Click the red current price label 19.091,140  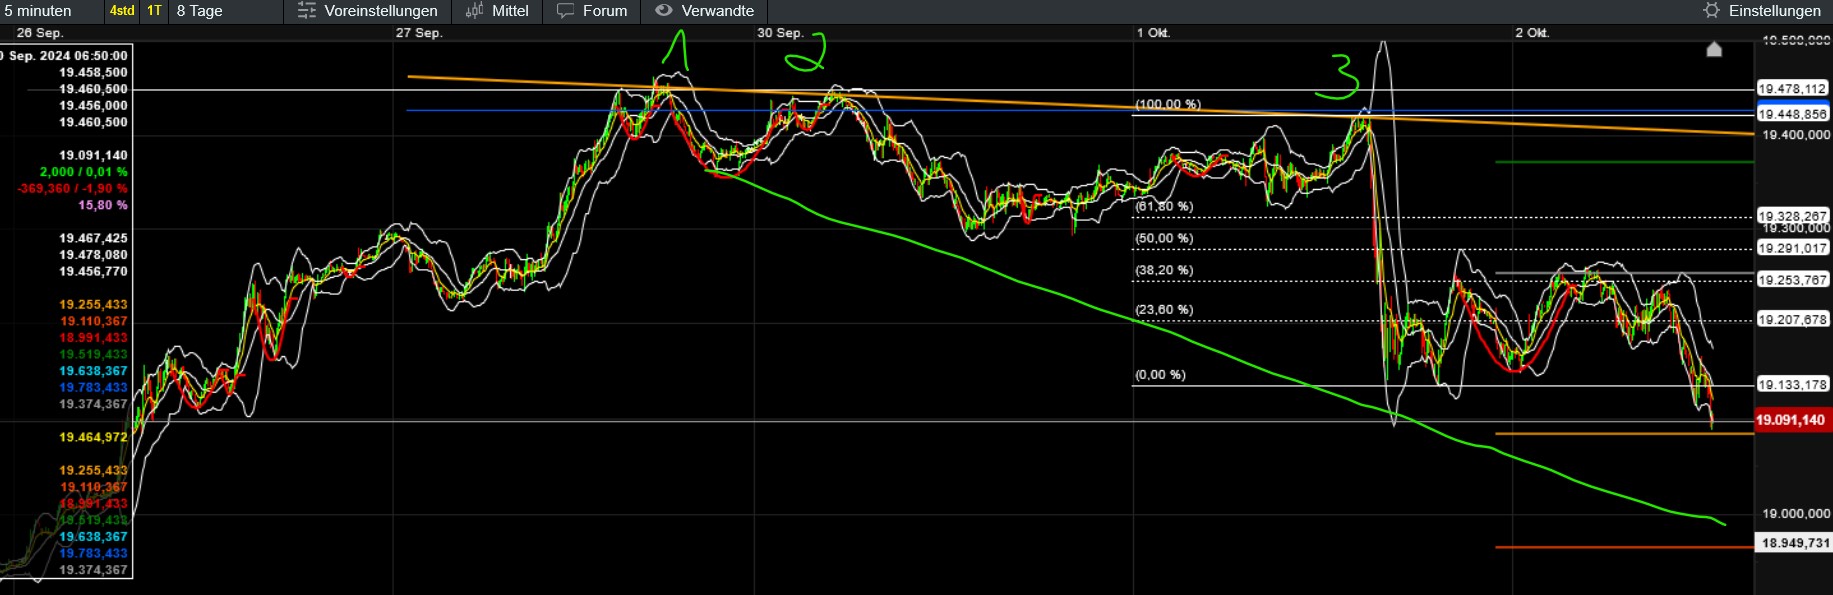pyautogui.click(x=1791, y=420)
